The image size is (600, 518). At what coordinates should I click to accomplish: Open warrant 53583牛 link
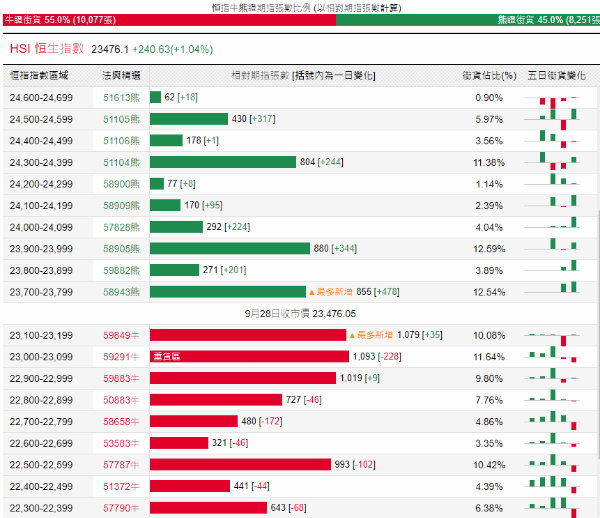coord(121,443)
